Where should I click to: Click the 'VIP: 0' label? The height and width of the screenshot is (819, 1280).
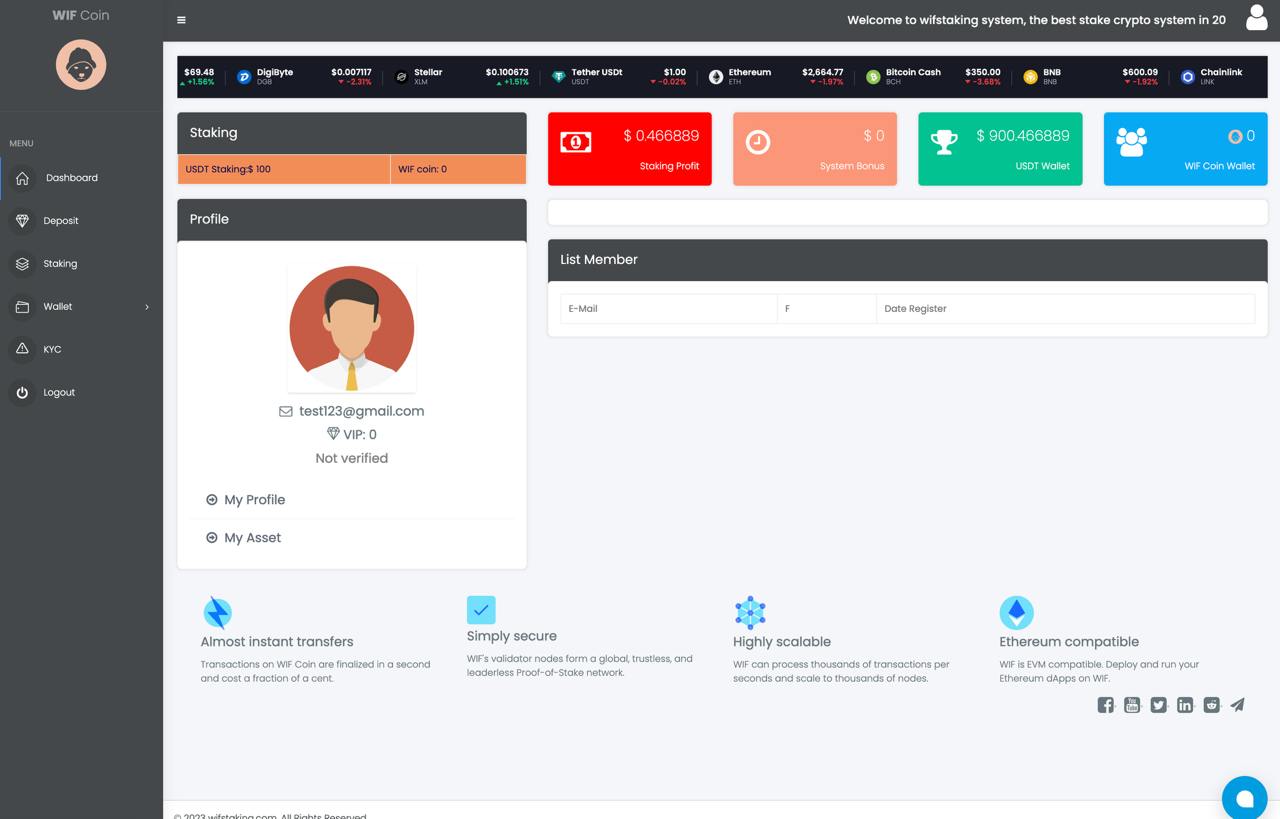(x=360, y=435)
